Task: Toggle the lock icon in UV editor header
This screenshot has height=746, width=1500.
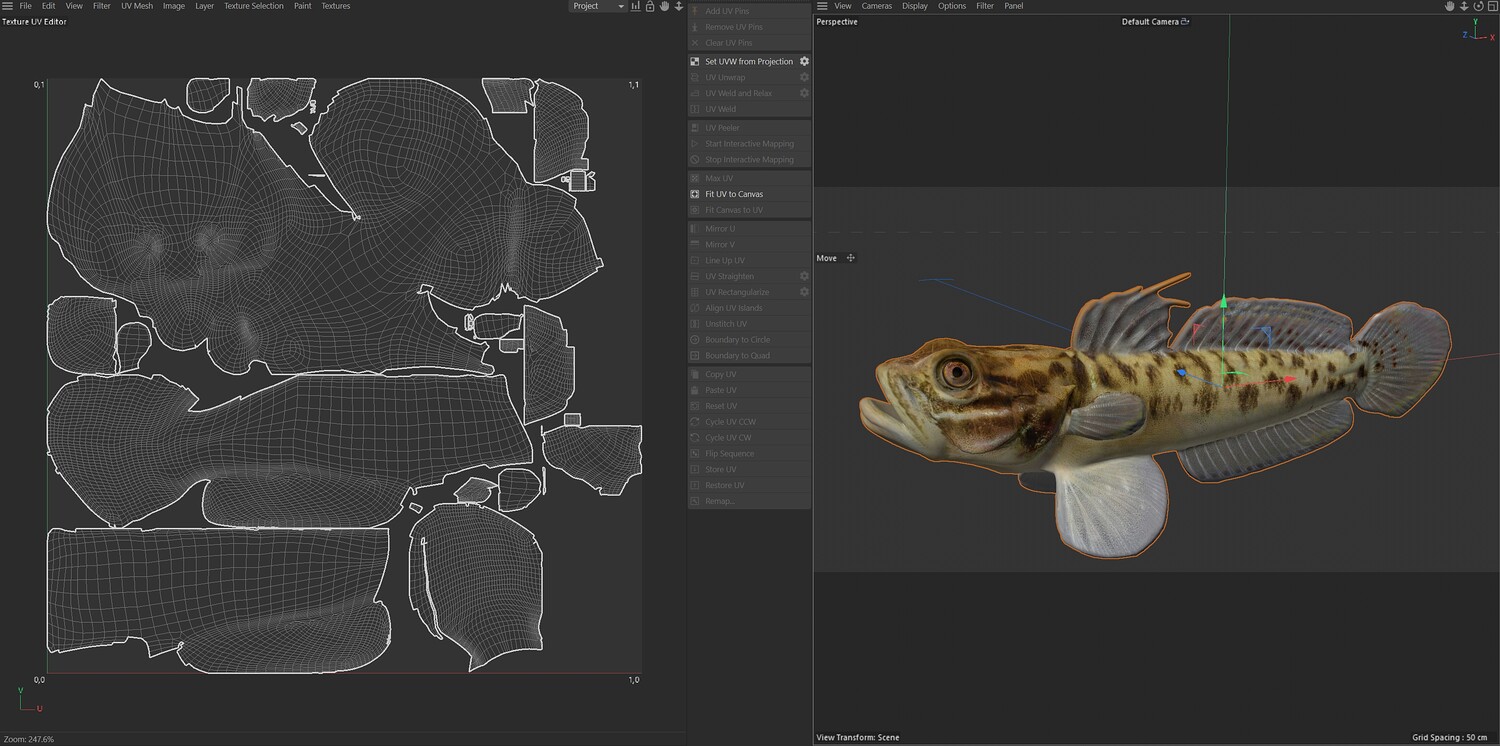Action: coord(650,6)
